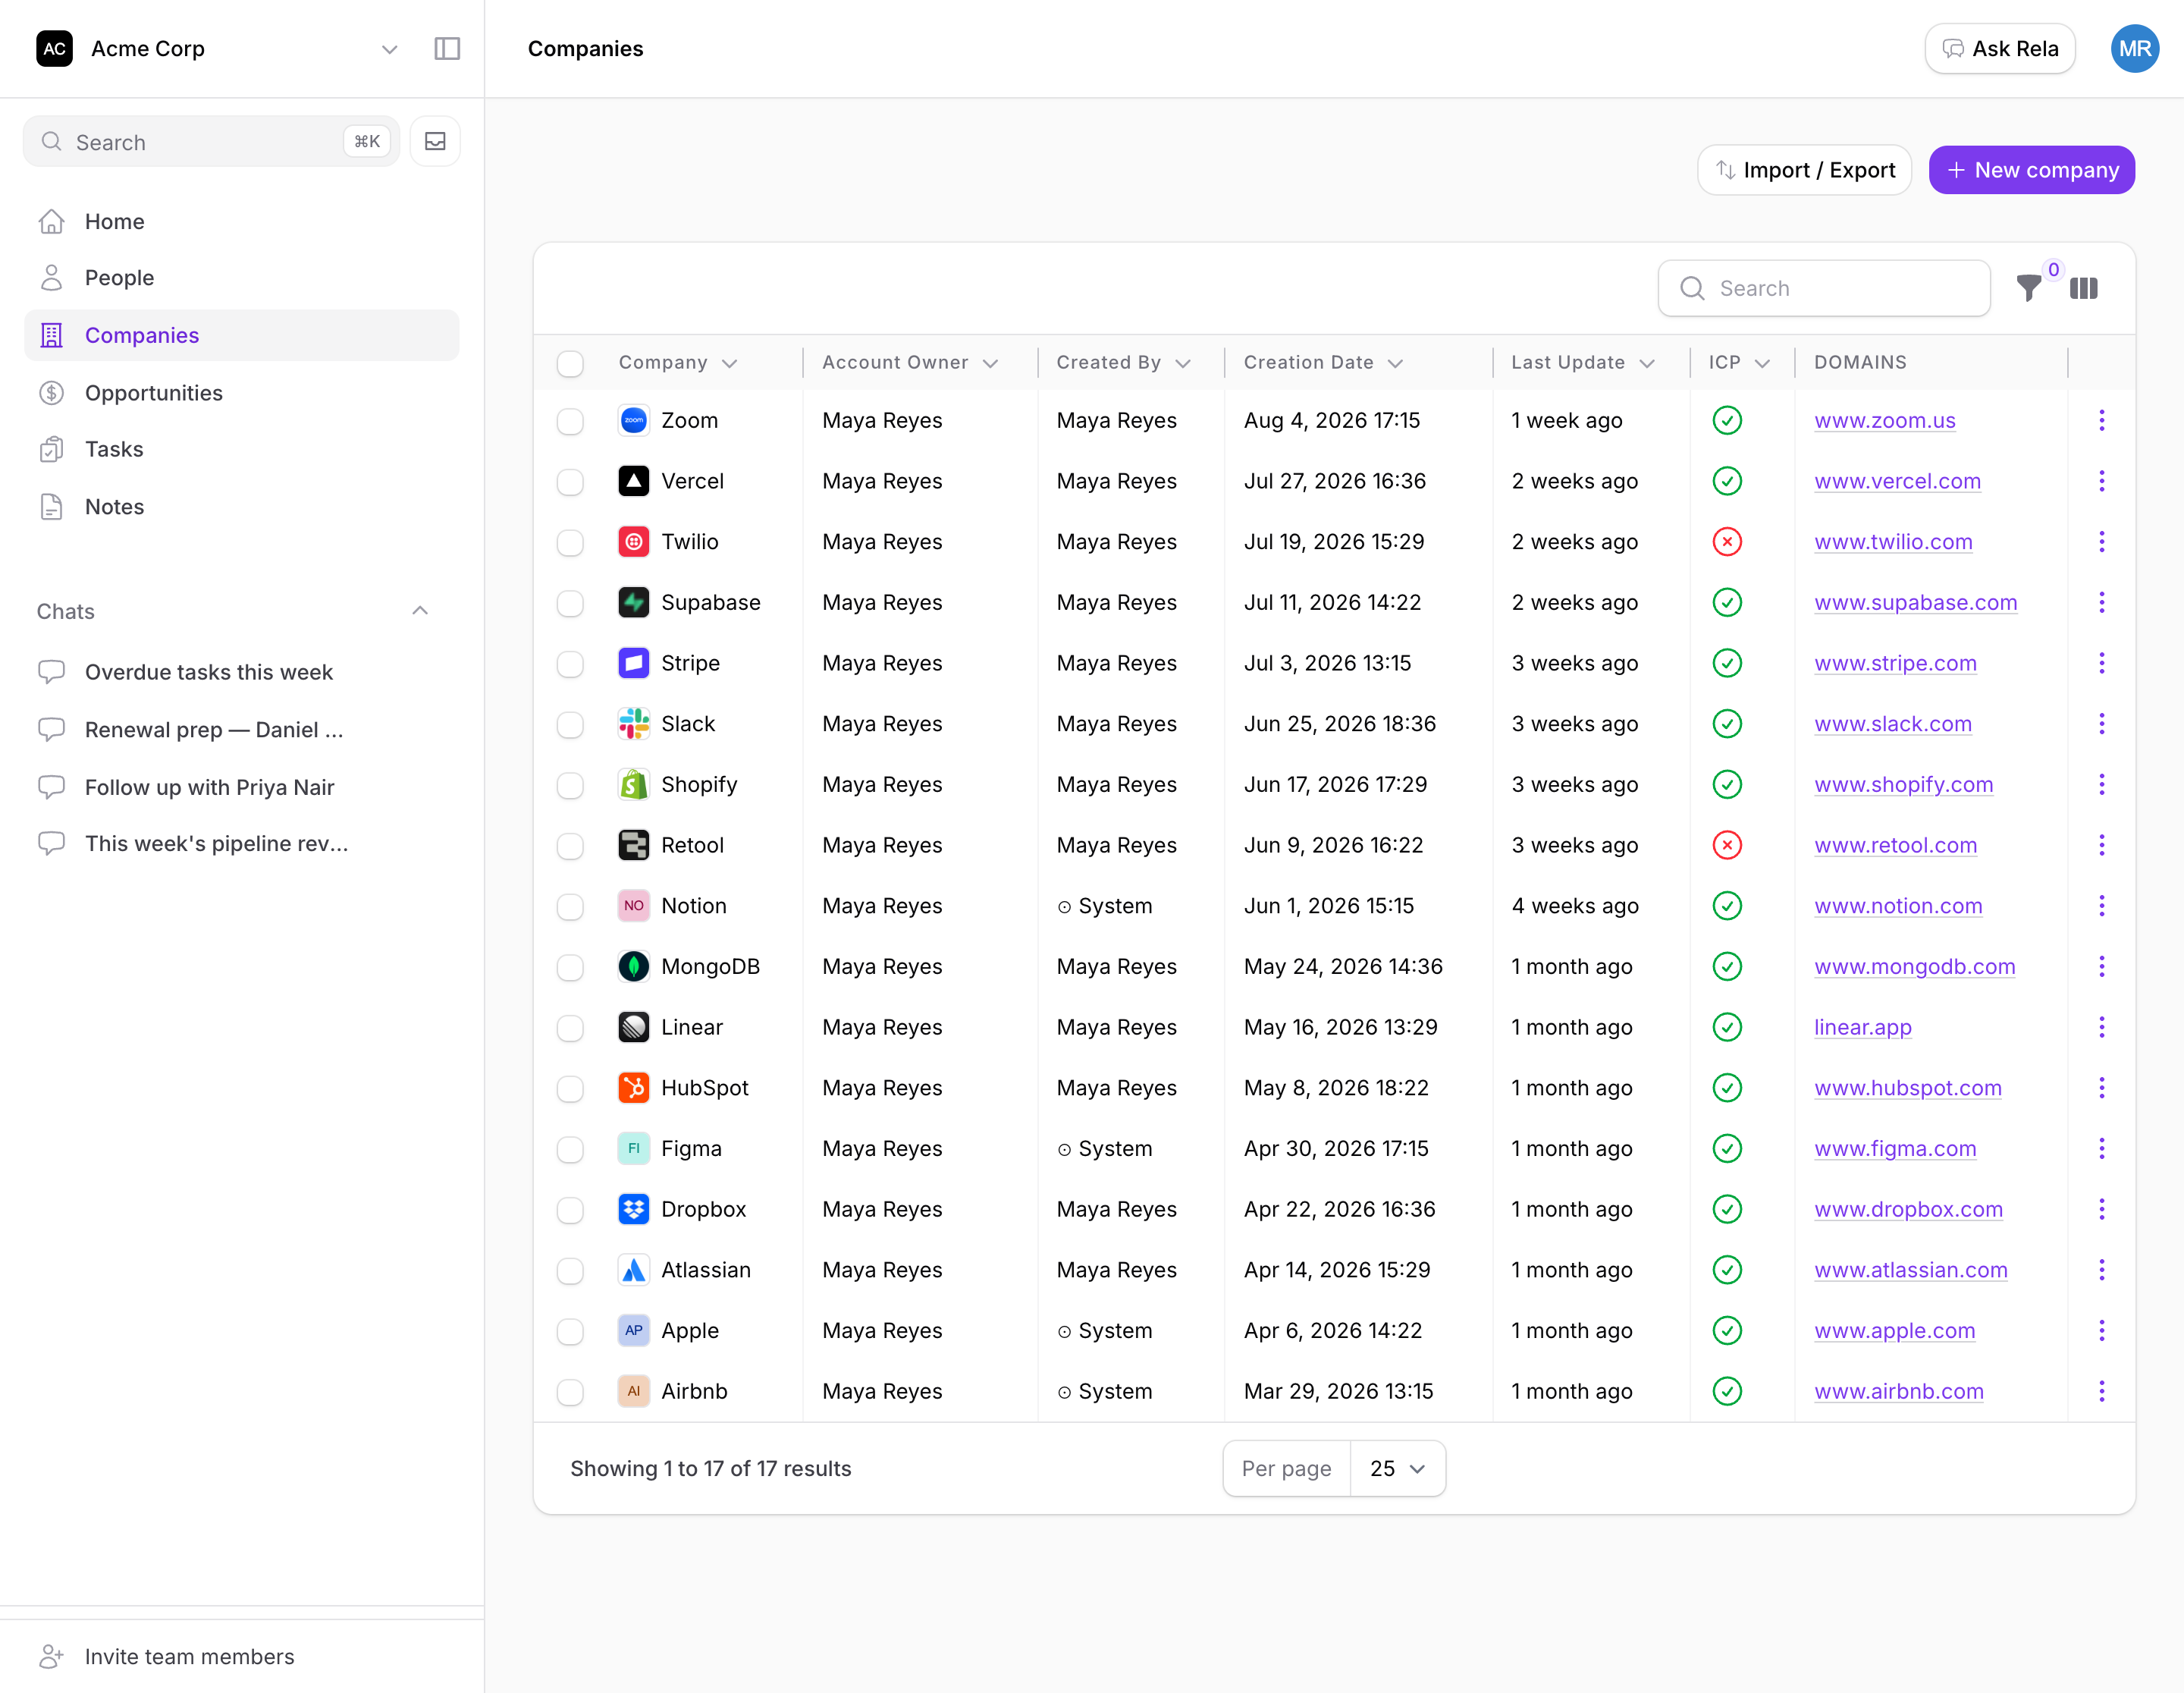
Task: Click the Zoom company logo
Action: (634, 421)
